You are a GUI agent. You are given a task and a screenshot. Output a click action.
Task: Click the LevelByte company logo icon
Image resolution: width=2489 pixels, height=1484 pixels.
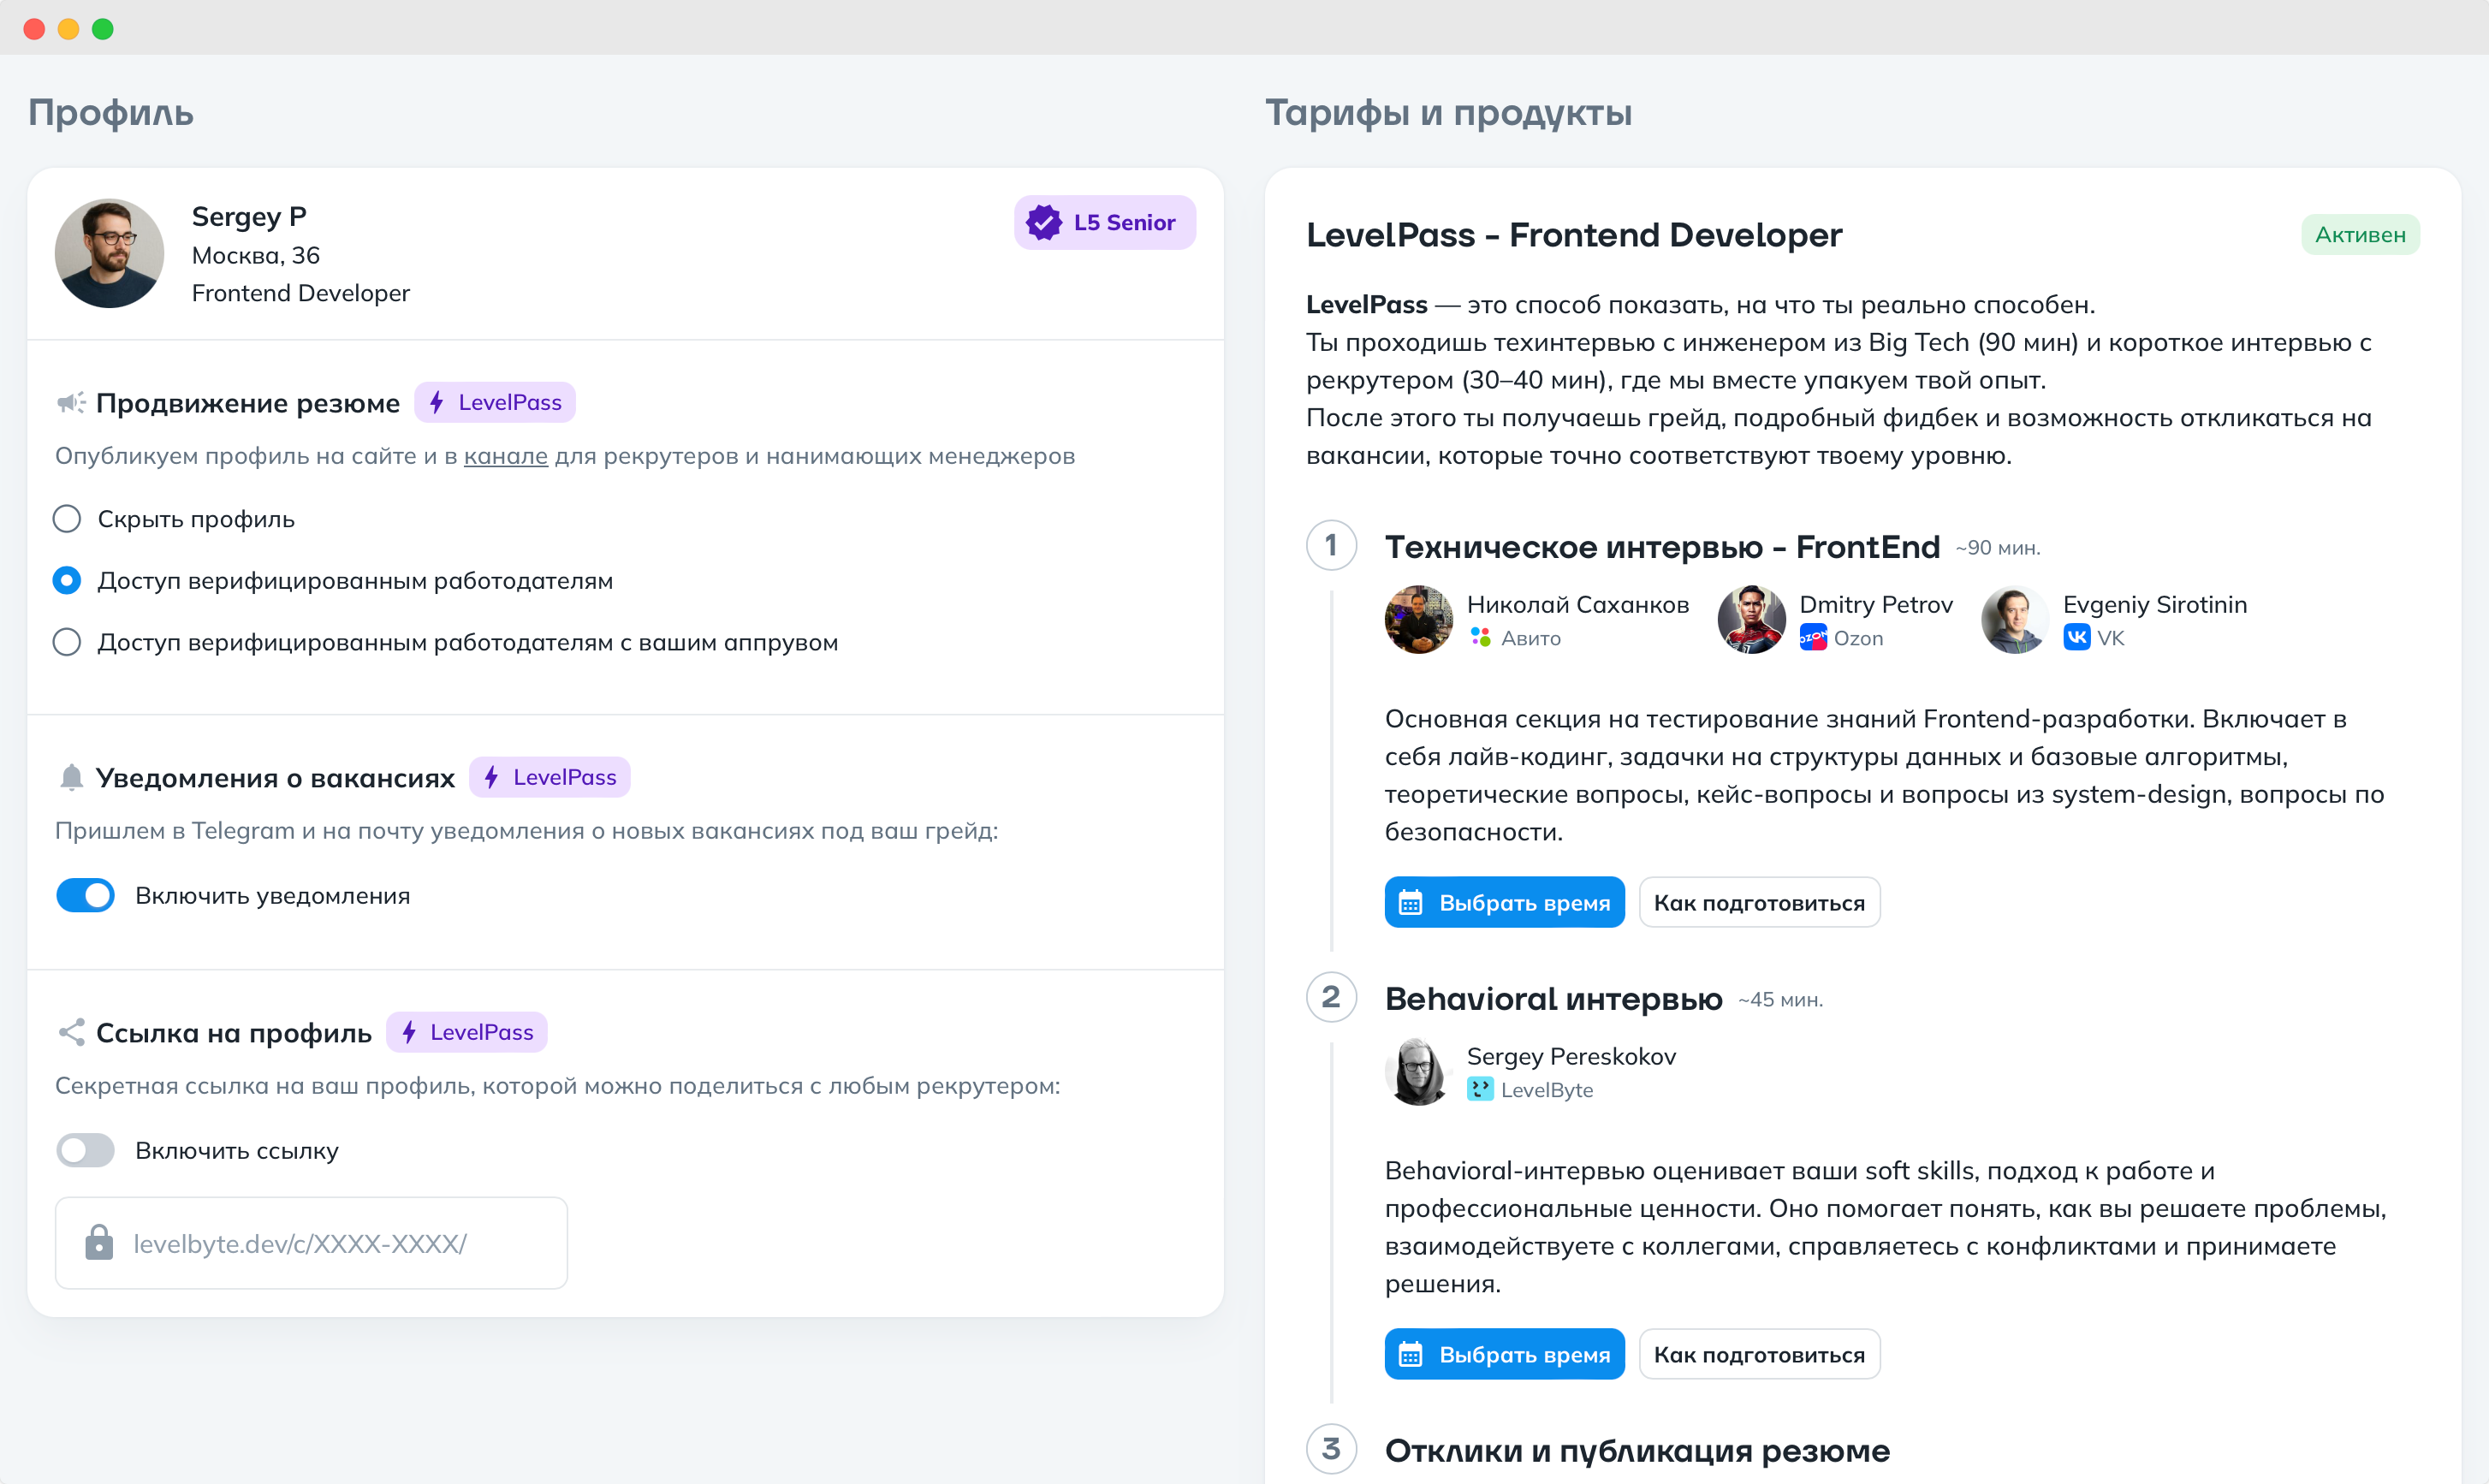[x=1480, y=1089]
